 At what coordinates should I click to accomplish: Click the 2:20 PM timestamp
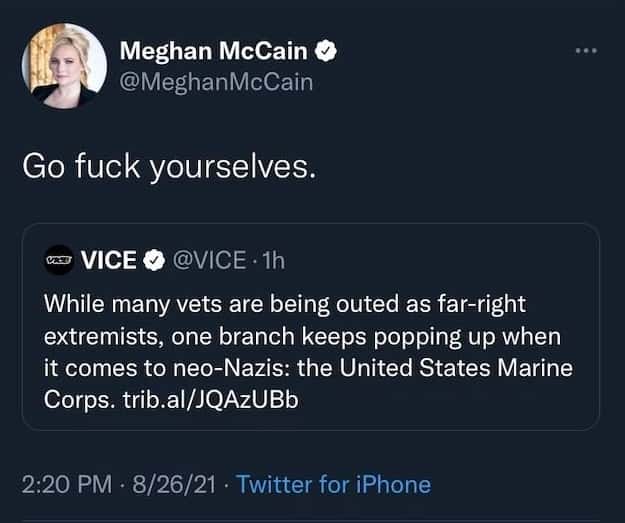point(66,485)
